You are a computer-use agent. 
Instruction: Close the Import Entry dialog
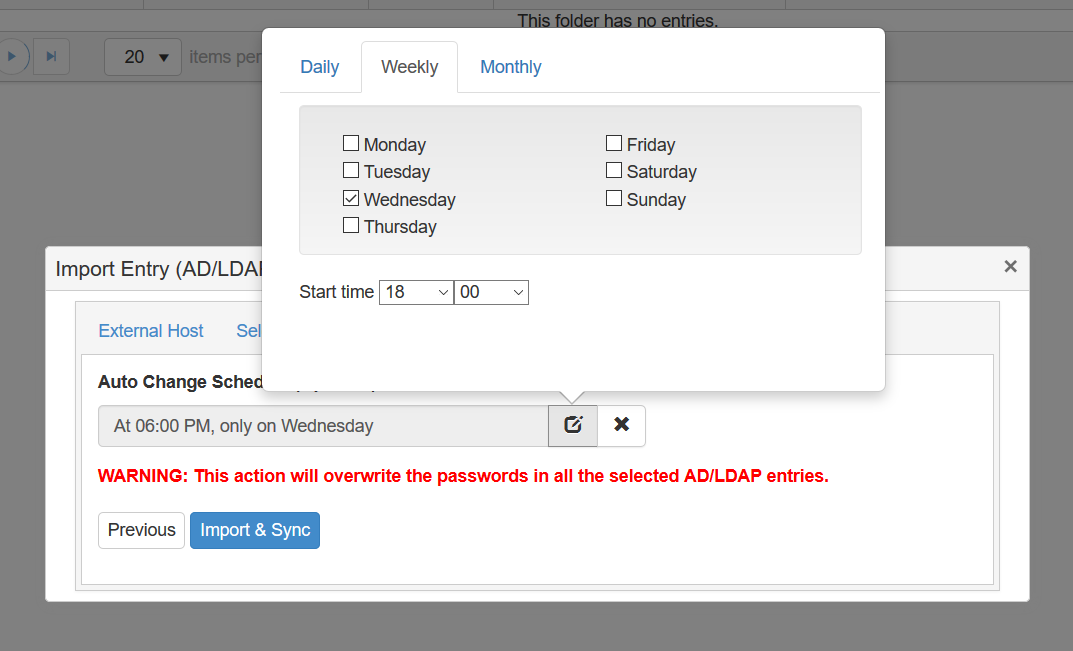(1010, 266)
